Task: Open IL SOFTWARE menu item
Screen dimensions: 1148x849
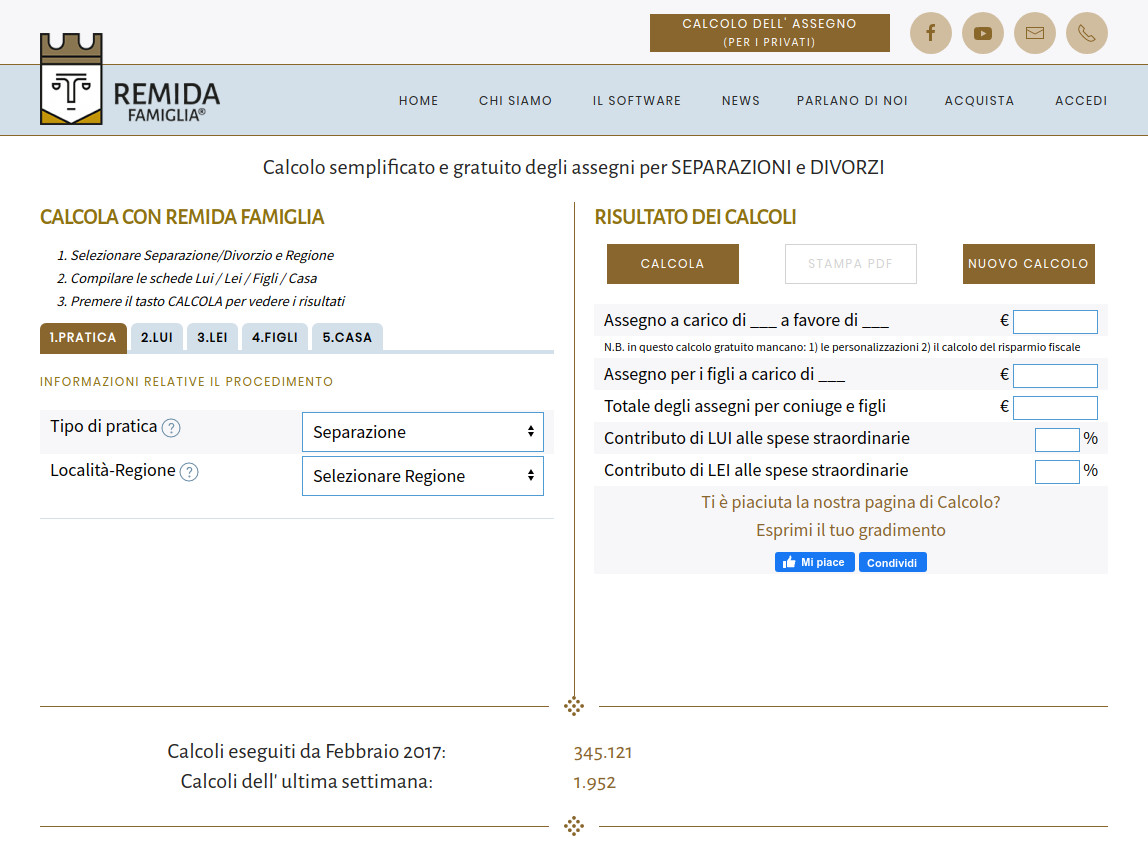Action: pos(637,101)
